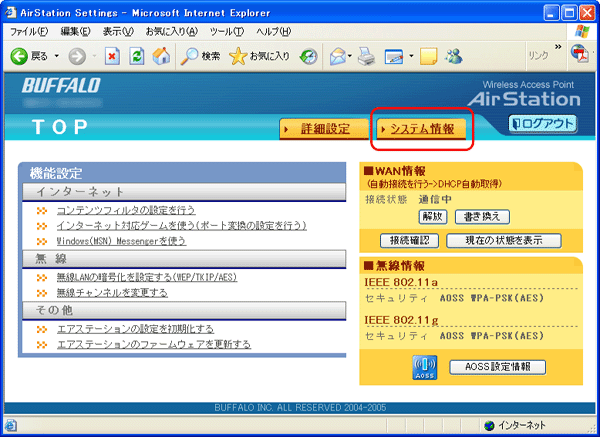Click the 解放 button in WAN情報
The width and height of the screenshot is (600, 437).
(433, 217)
